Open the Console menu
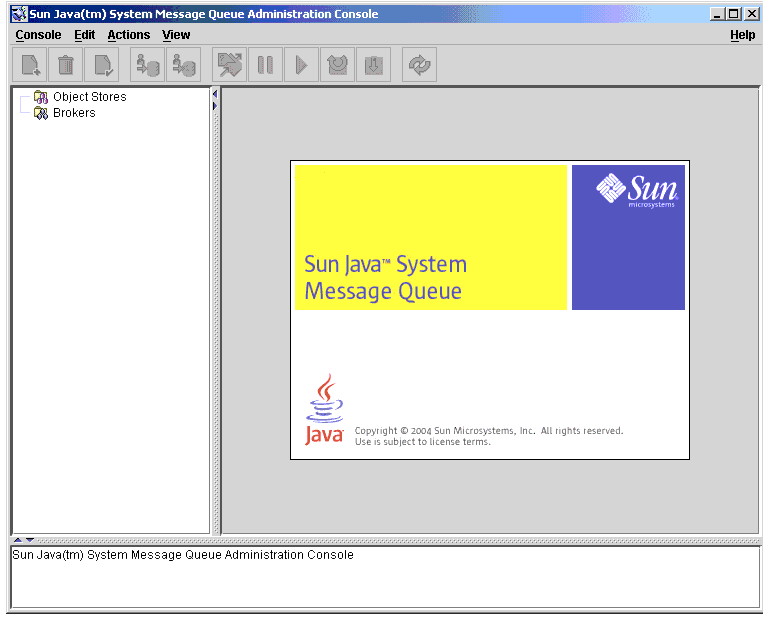The width and height of the screenshot is (763, 619). coord(38,35)
